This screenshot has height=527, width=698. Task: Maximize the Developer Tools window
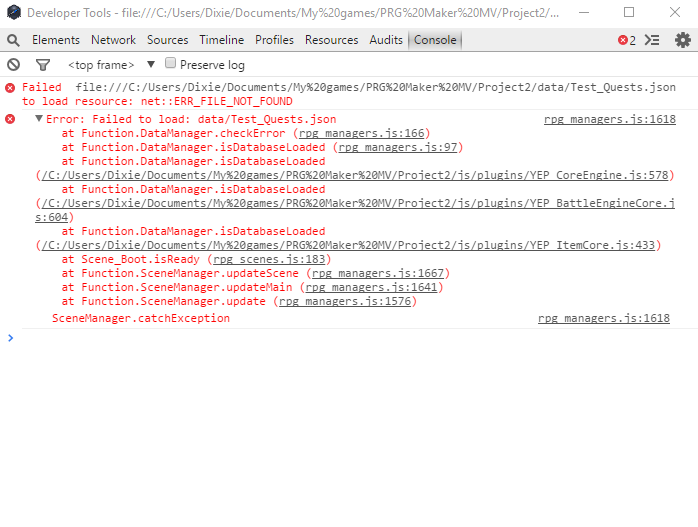[x=629, y=12]
